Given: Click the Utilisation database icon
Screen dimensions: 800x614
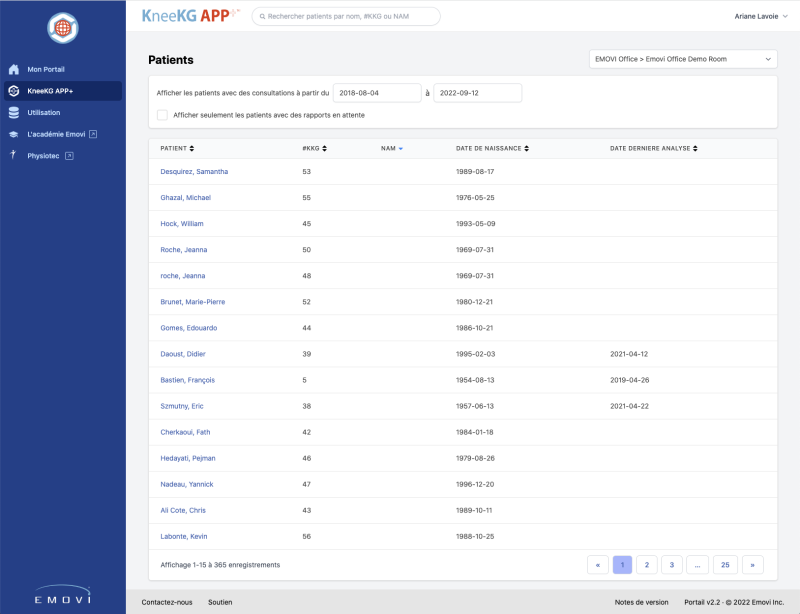Looking at the screenshot, I should (14, 113).
